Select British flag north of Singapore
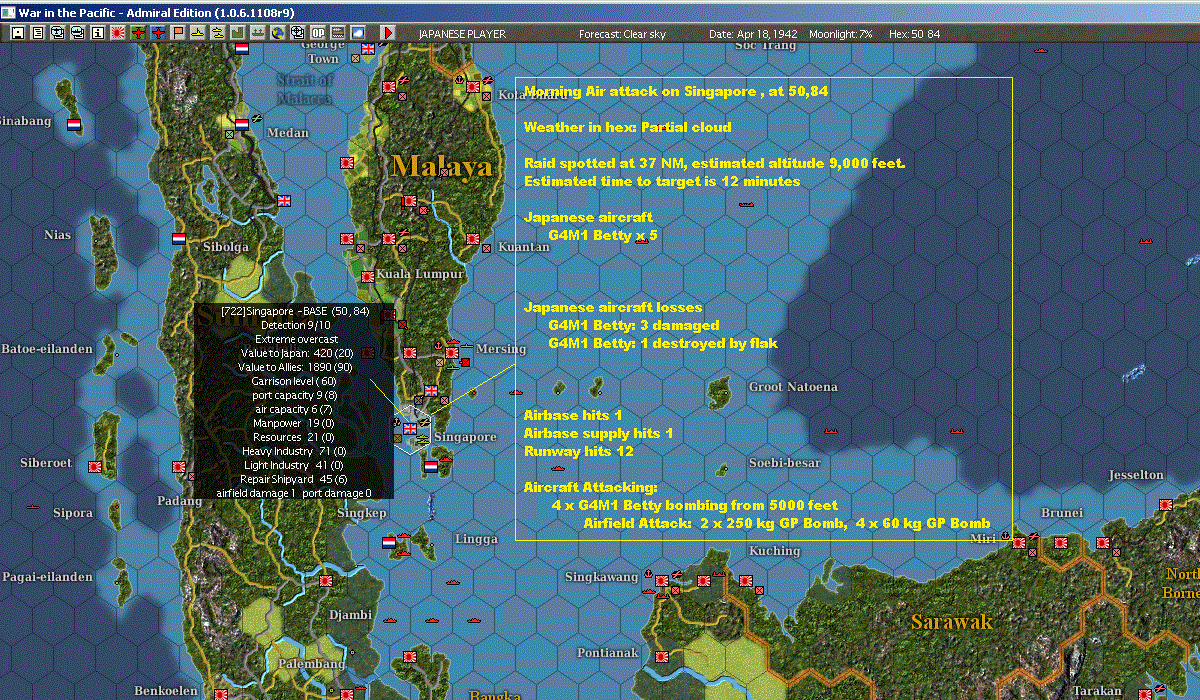This screenshot has height=700, width=1200. tap(431, 391)
